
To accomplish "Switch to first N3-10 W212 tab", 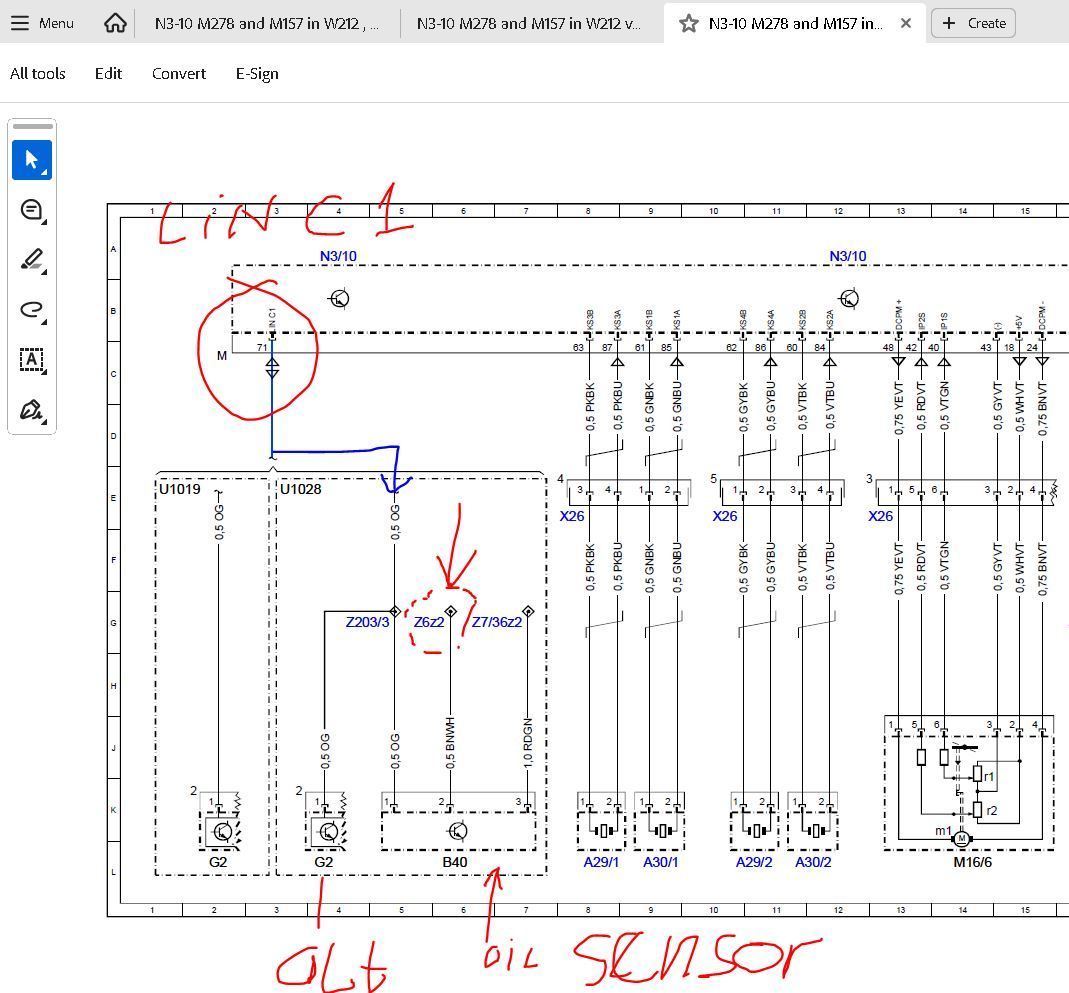I will tap(266, 23).
